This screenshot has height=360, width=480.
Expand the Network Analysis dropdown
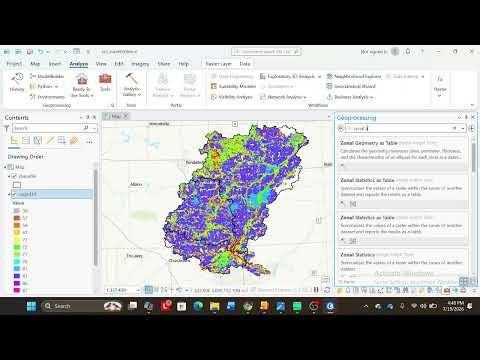(x=305, y=97)
